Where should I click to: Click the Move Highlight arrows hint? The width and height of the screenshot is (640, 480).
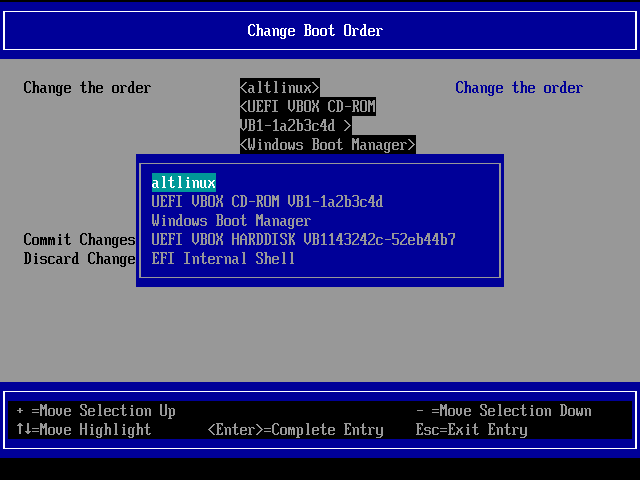[84, 429]
